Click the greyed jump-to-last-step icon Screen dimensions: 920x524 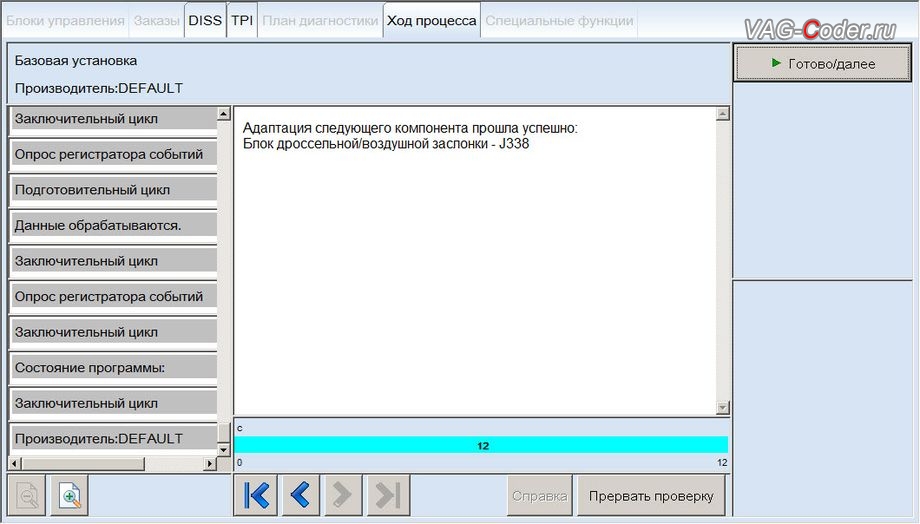pos(388,495)
